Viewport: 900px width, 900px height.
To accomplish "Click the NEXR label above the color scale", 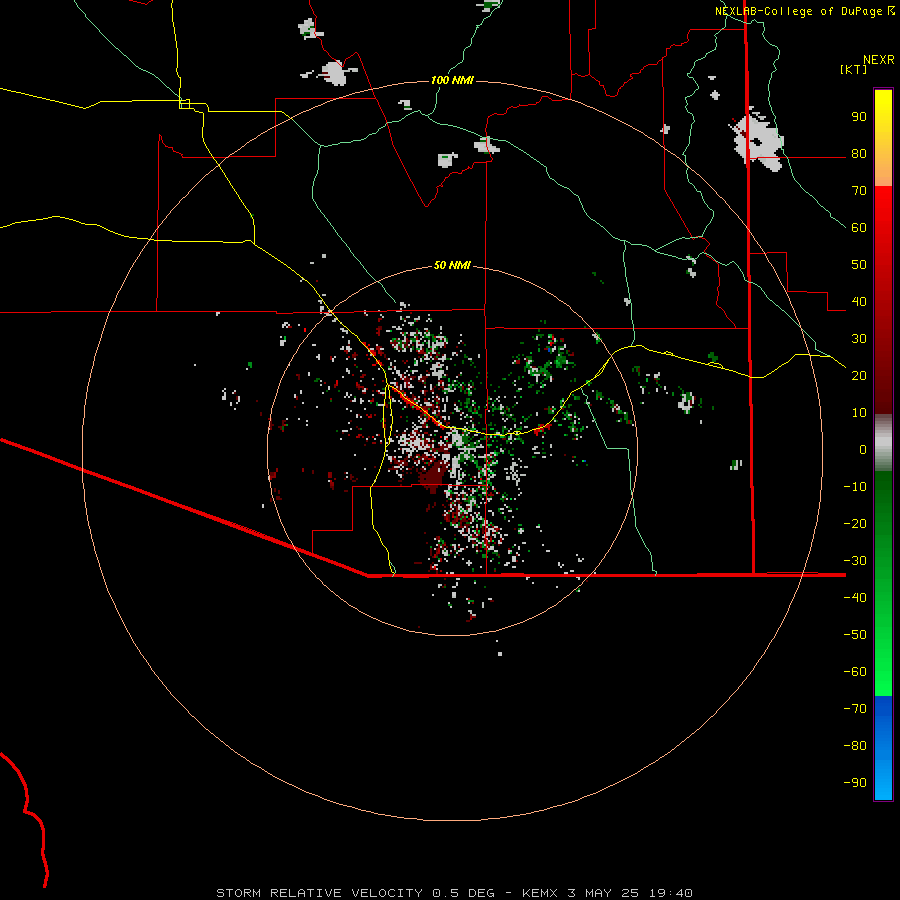I will 879,60.
